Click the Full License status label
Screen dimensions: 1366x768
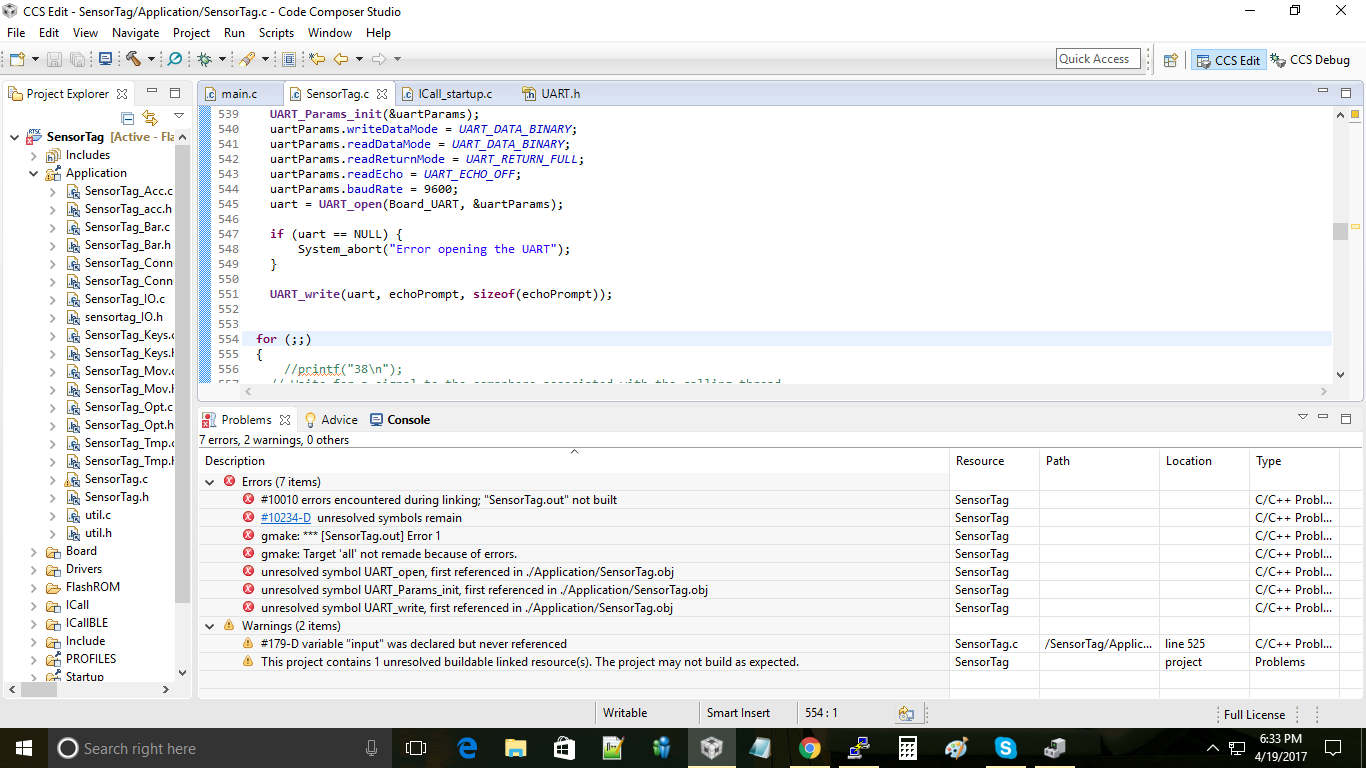tap(1254, 715)
